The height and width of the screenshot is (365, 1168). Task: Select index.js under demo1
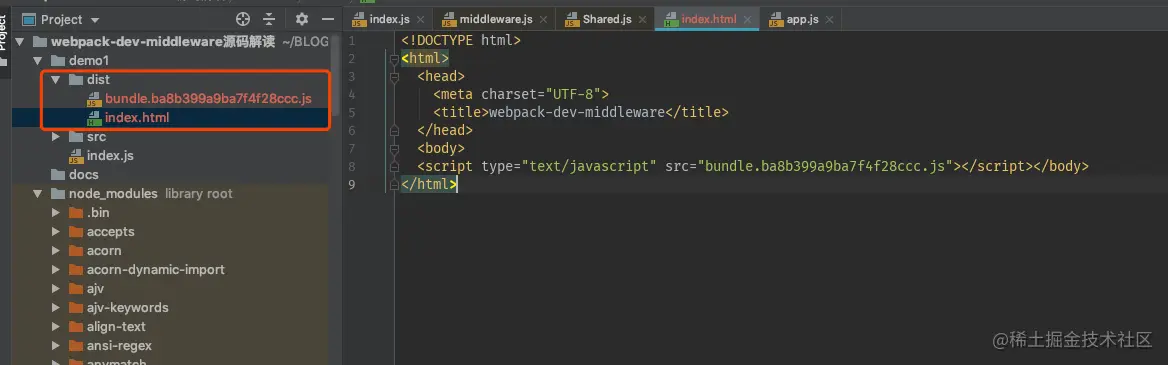110,156
